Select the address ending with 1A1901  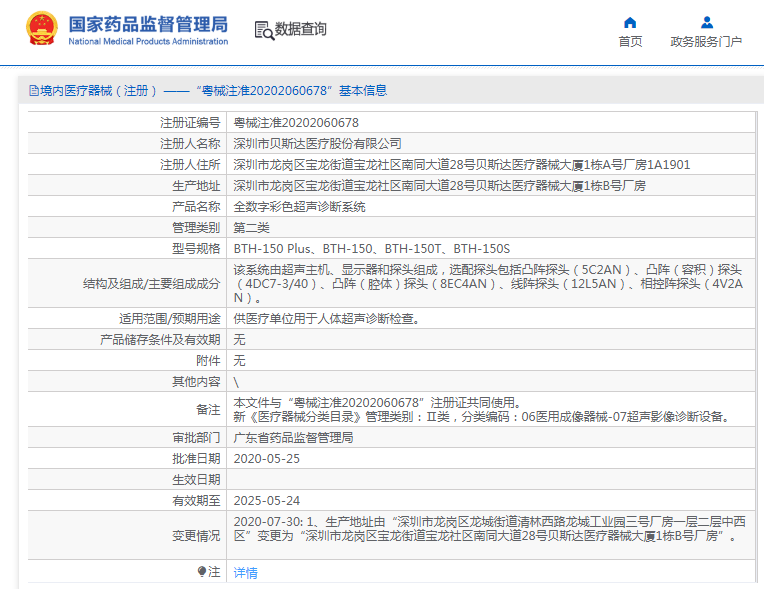click(462, 165)
